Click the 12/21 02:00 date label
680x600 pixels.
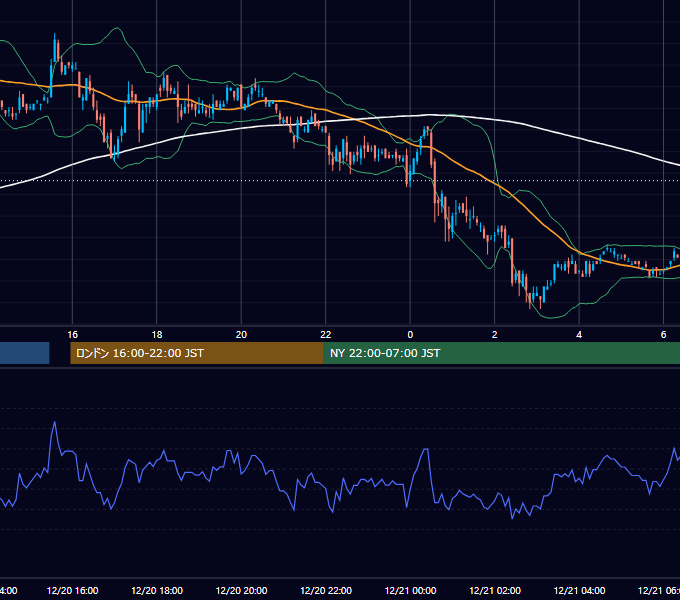[495, 590]
